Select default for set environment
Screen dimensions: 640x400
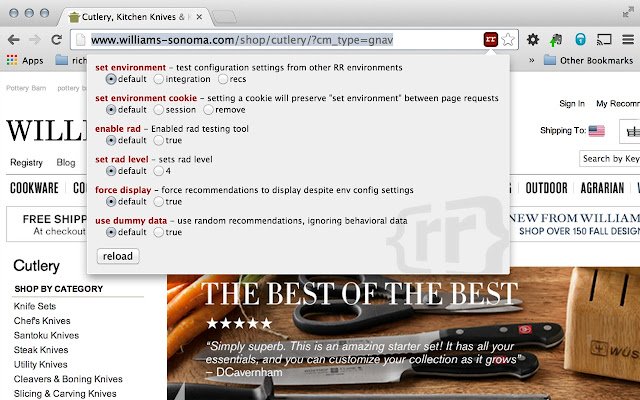click(x=111, y=79)
